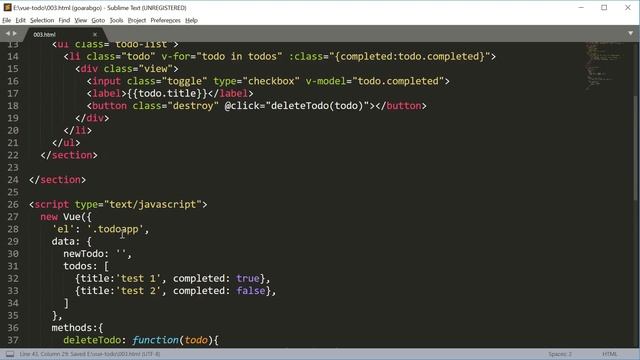This screenshot has width=640, height=360.
Task: Click 'text/javascript' on line 26
Action: (x=153, y=204)
